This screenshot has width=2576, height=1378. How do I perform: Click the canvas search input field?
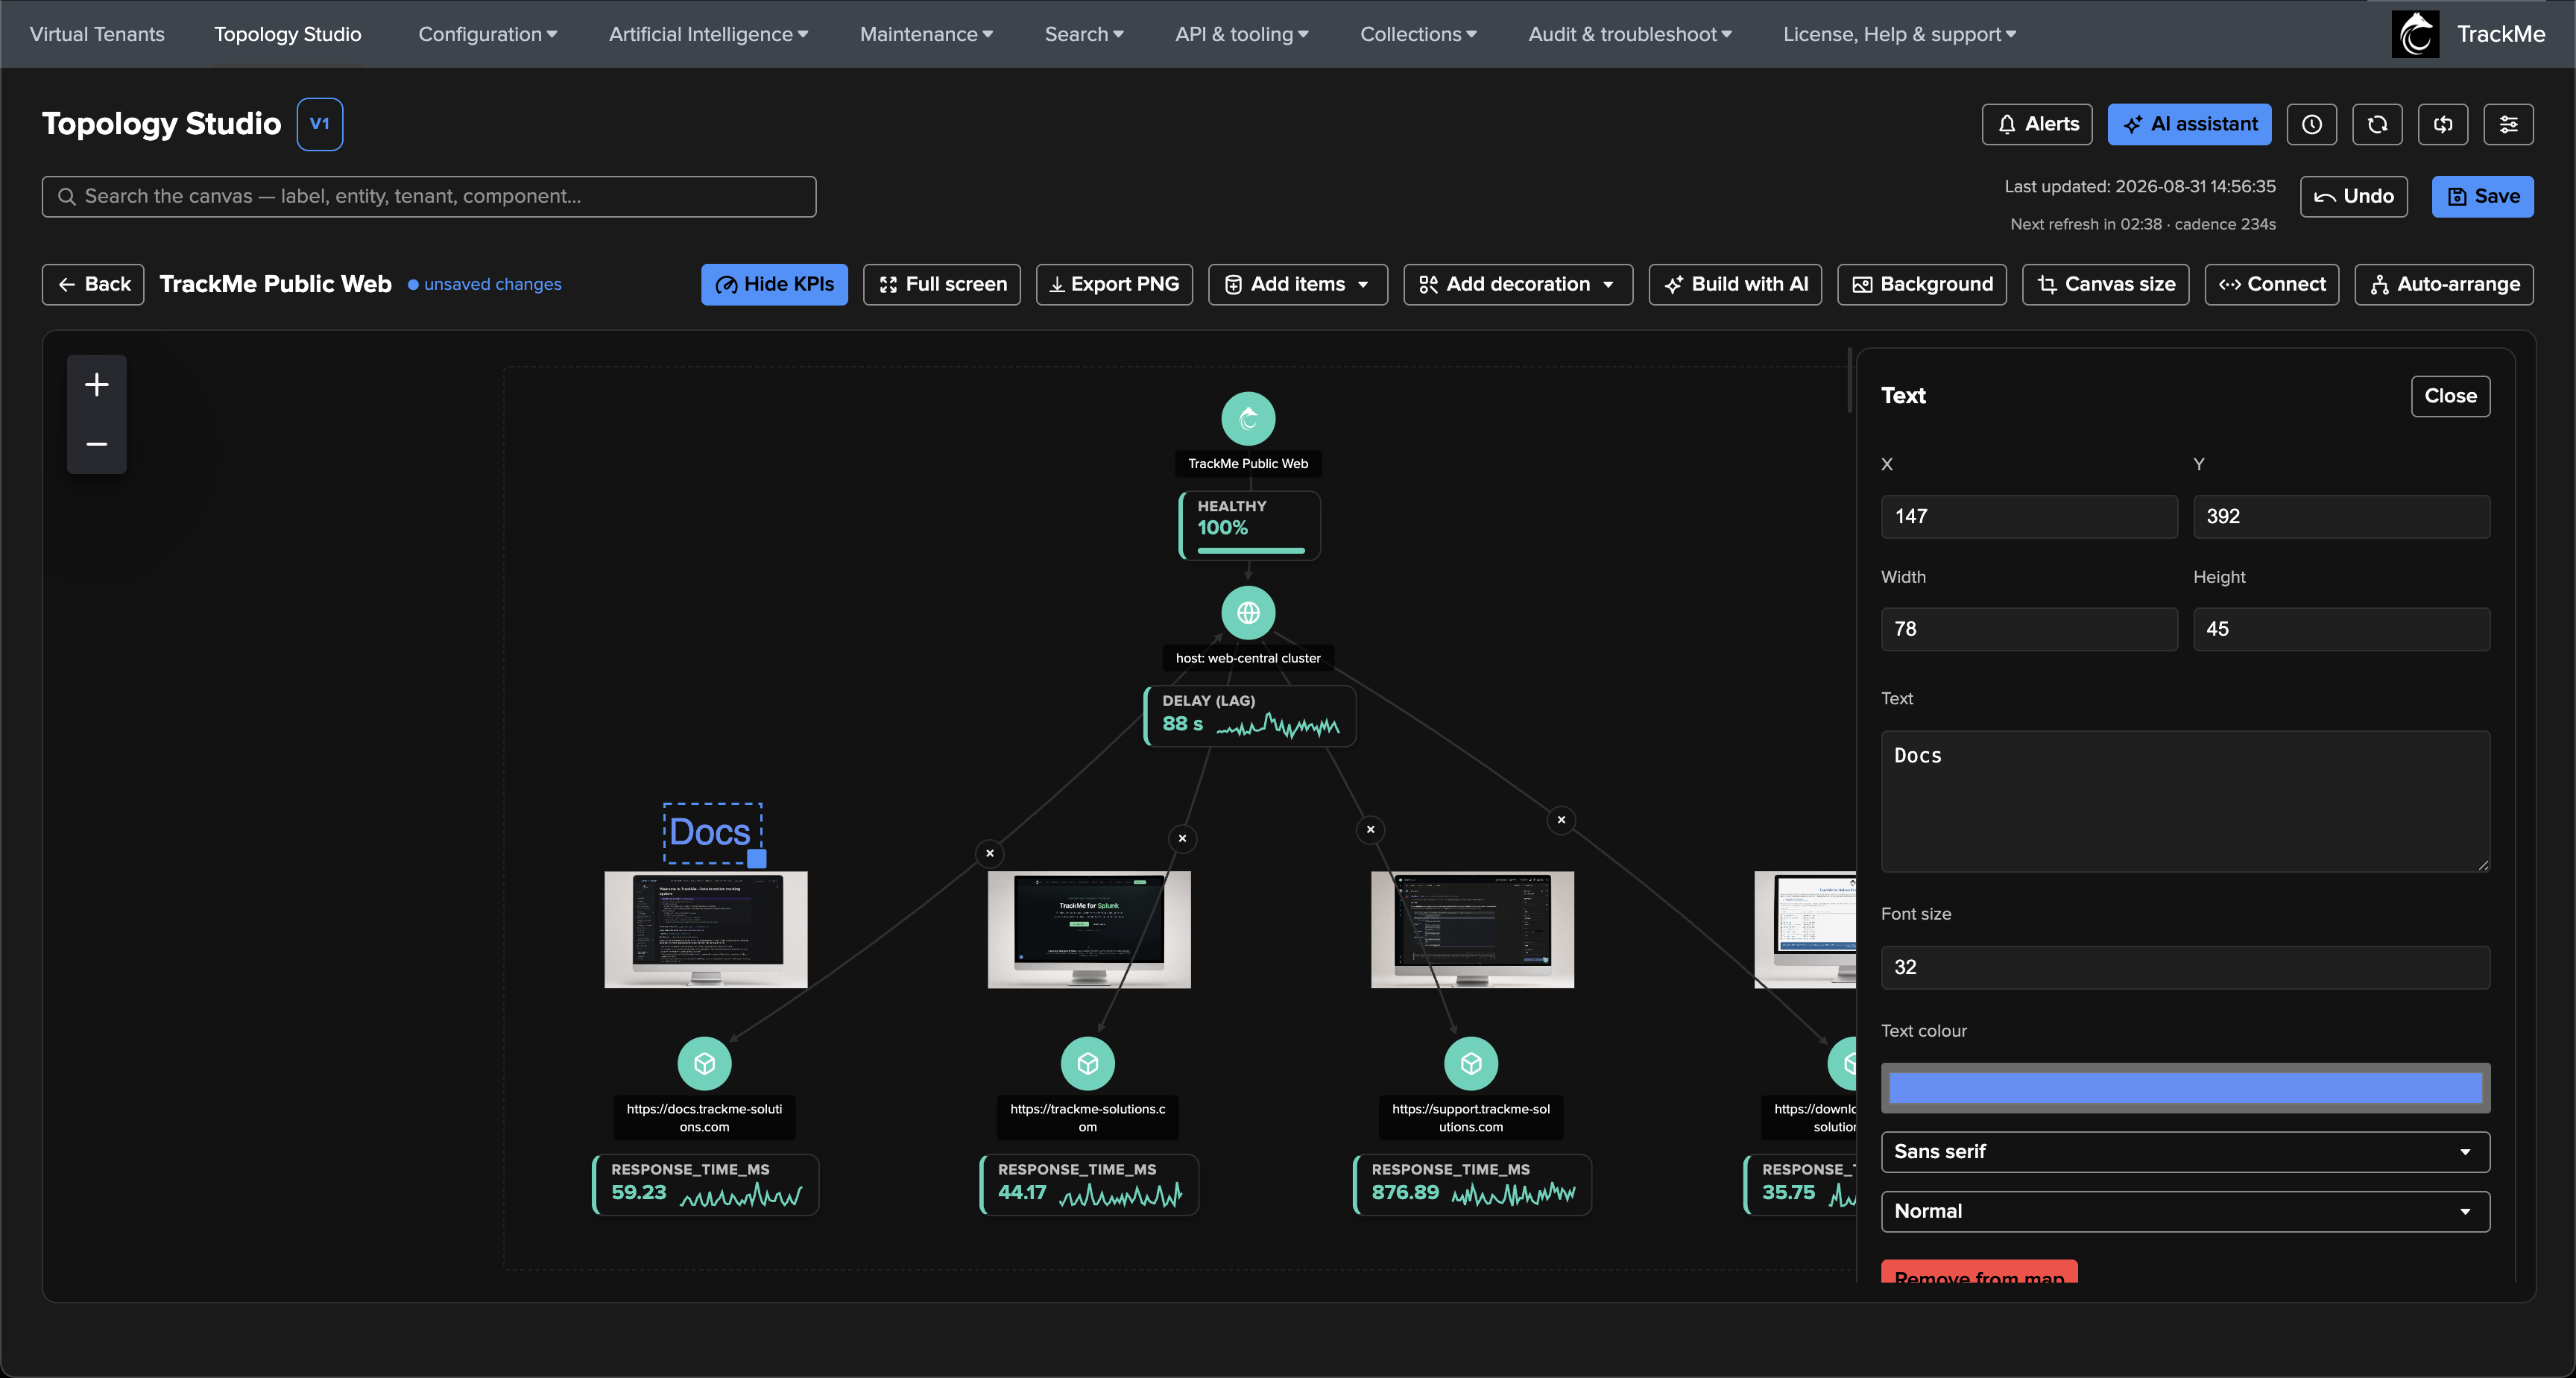(x=428, y=196)
